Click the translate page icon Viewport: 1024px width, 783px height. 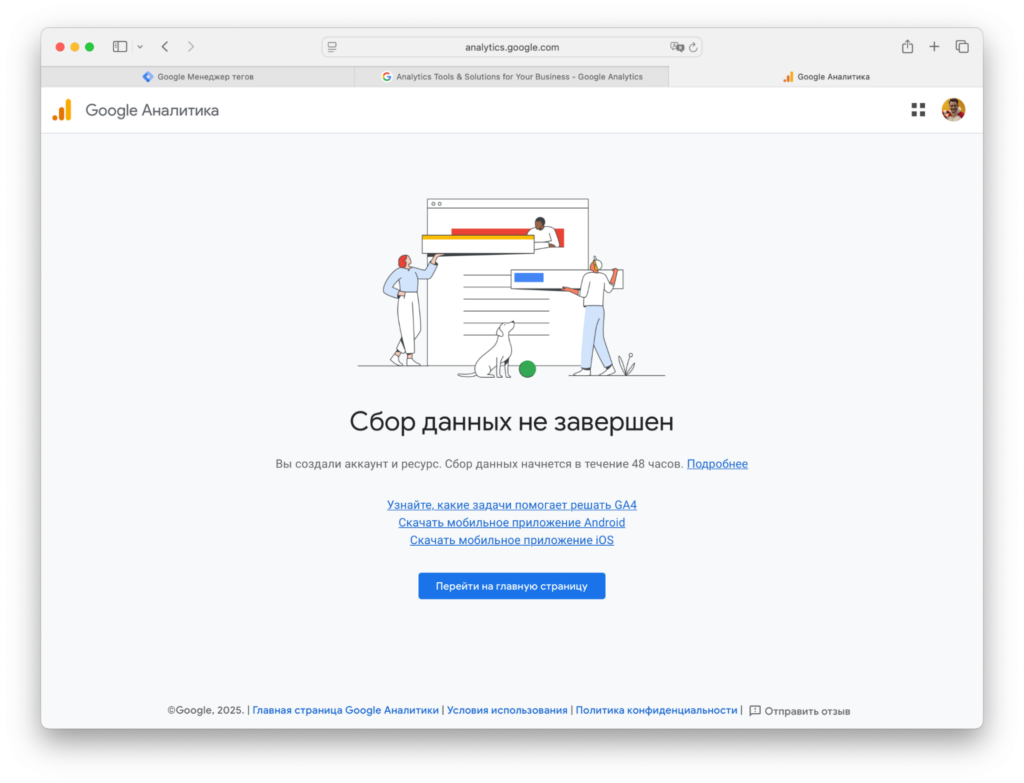(677, 47)
